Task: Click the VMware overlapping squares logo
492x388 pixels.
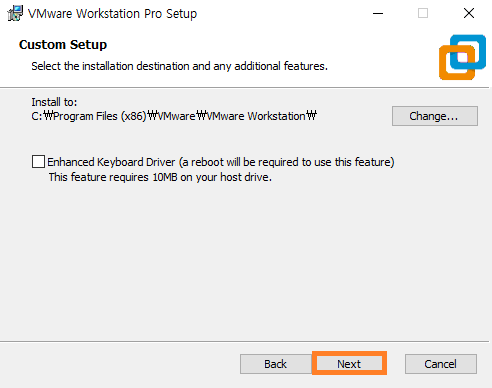Action: [462, 57]
